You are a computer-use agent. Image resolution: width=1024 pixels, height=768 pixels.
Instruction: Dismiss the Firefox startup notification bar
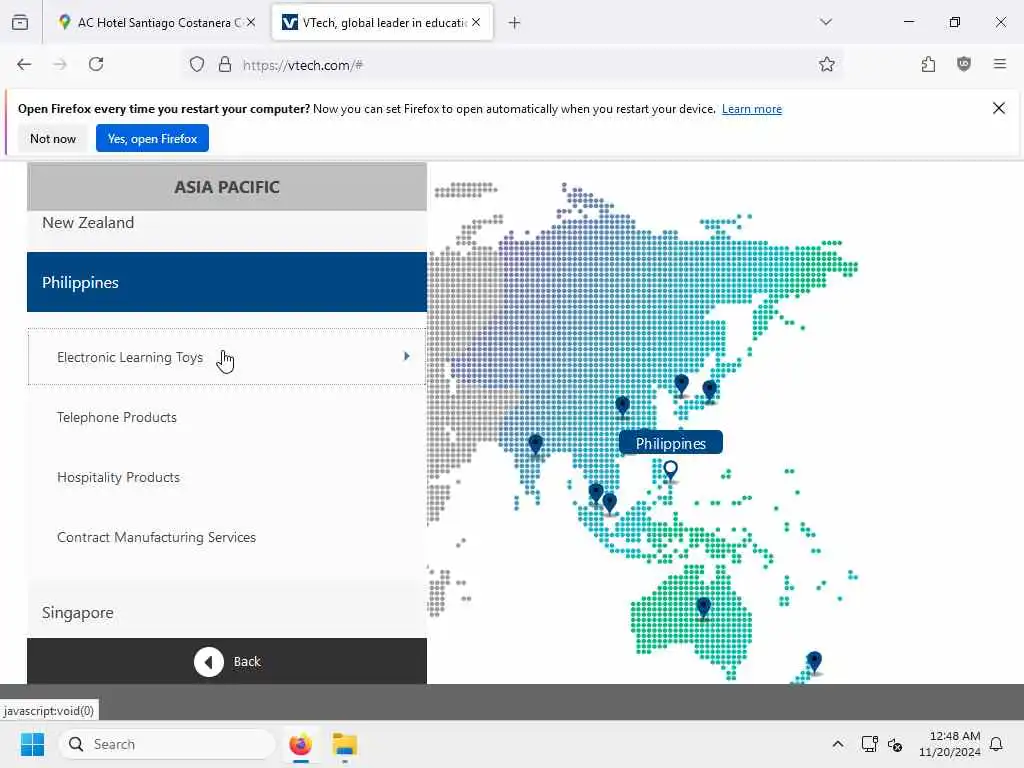click(999, 108)
